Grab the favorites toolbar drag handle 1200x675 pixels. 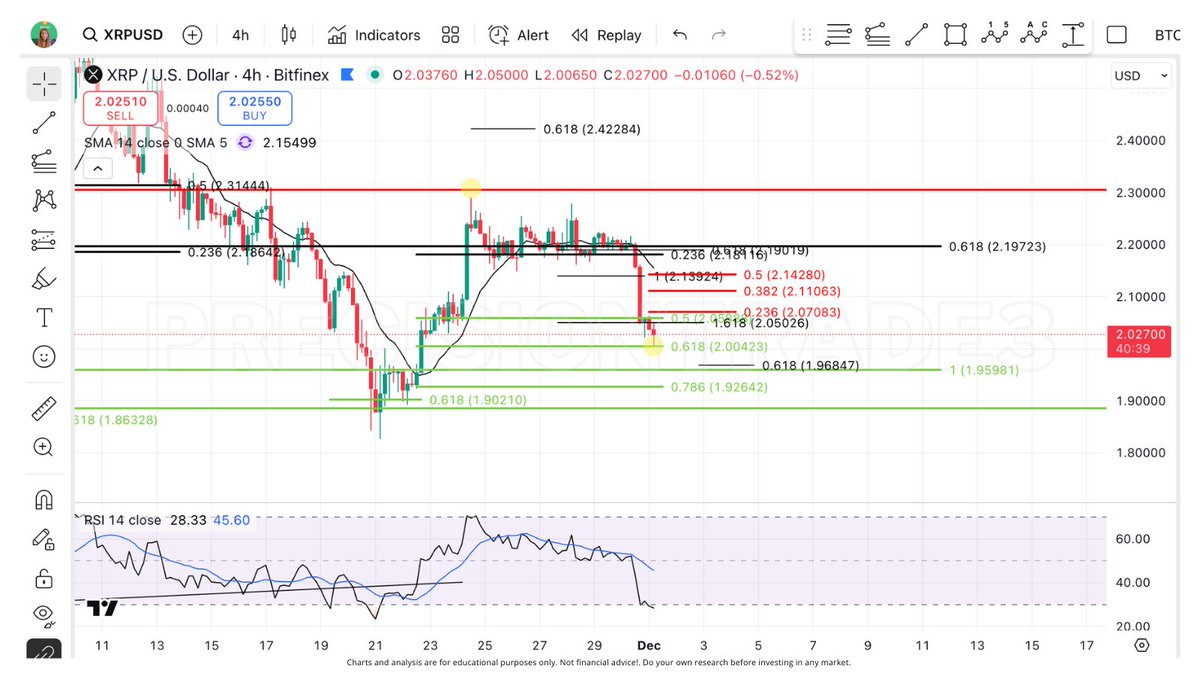pos(808,35)
